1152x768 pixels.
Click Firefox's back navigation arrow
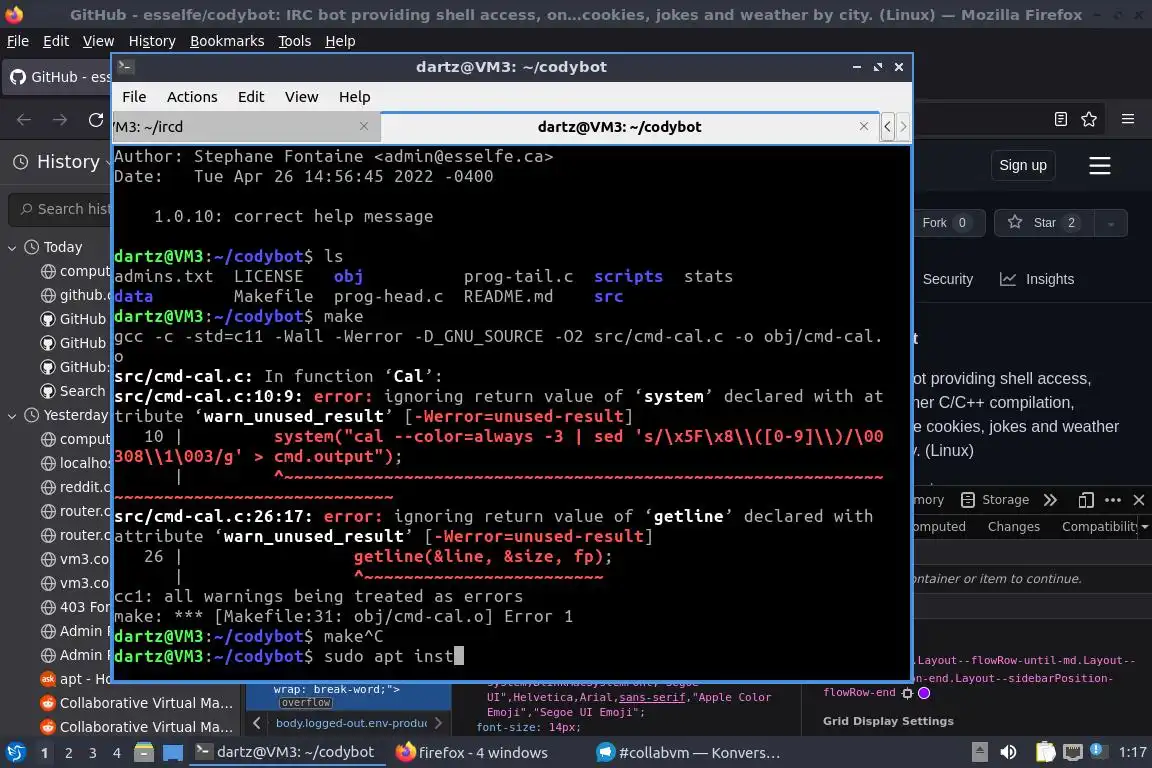(24, 120)
